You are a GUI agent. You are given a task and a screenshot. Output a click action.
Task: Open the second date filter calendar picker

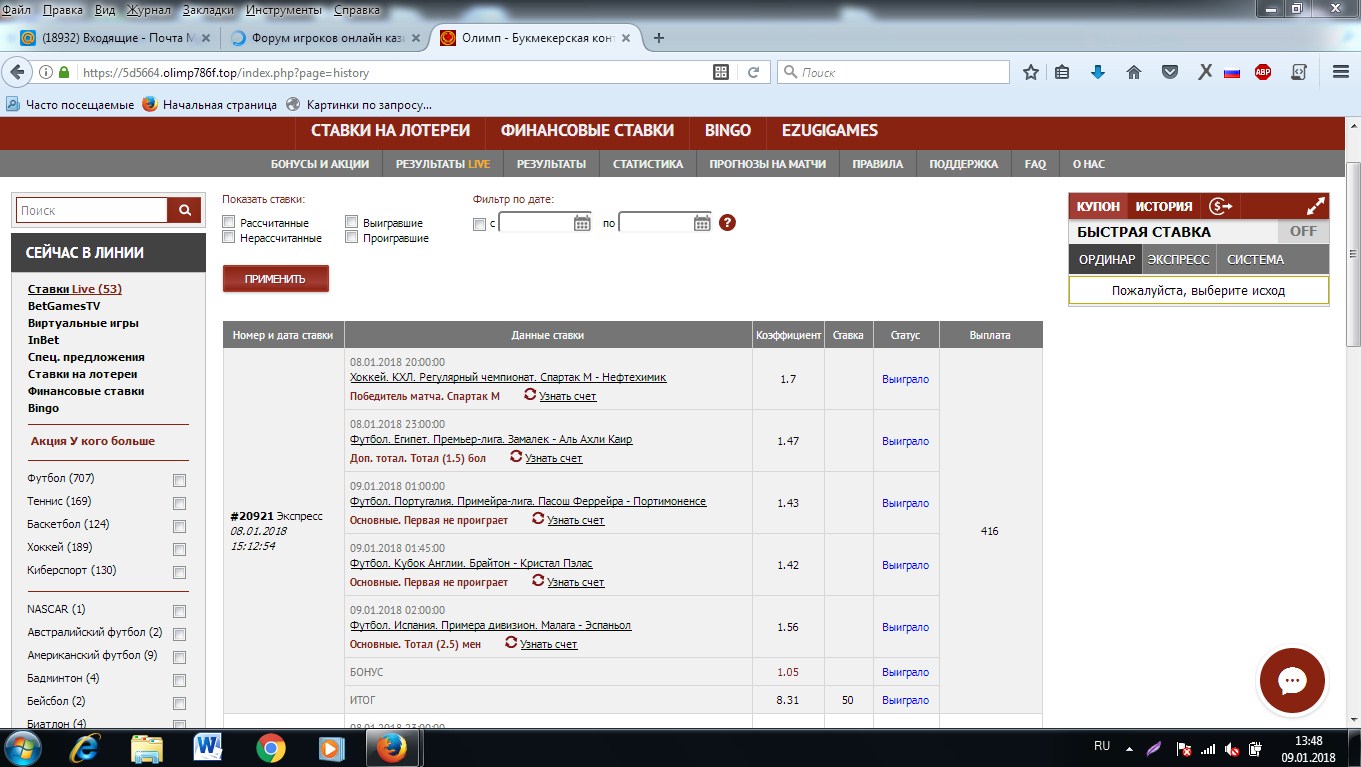[702, 223]
